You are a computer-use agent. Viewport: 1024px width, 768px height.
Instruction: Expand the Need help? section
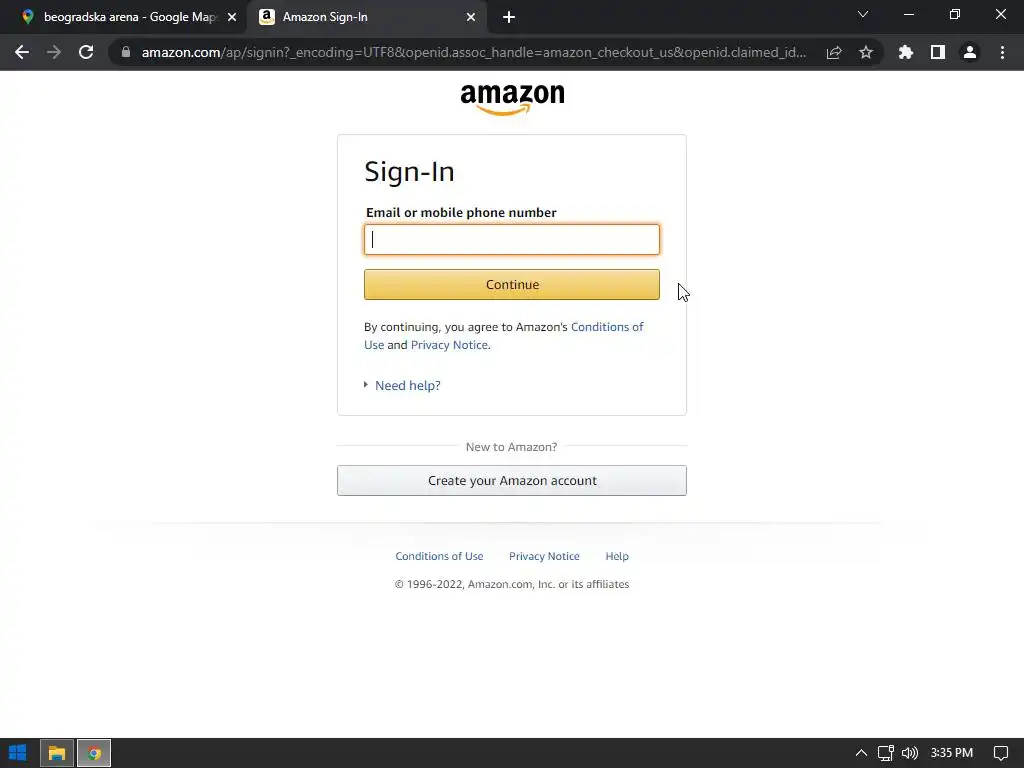pyautogui.click(x=408, y=385)
